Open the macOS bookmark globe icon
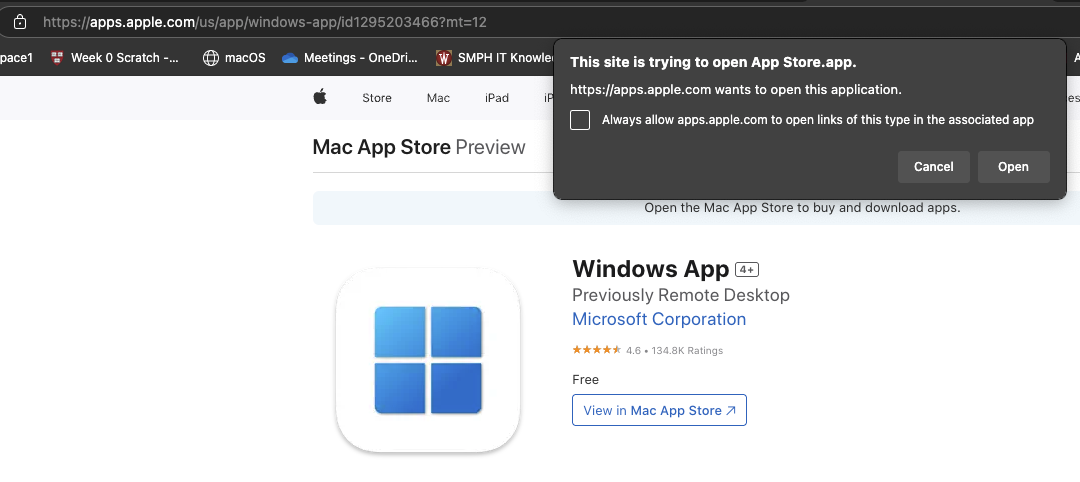The height and width of the screenshot is (482, 1080). (211, 58)
